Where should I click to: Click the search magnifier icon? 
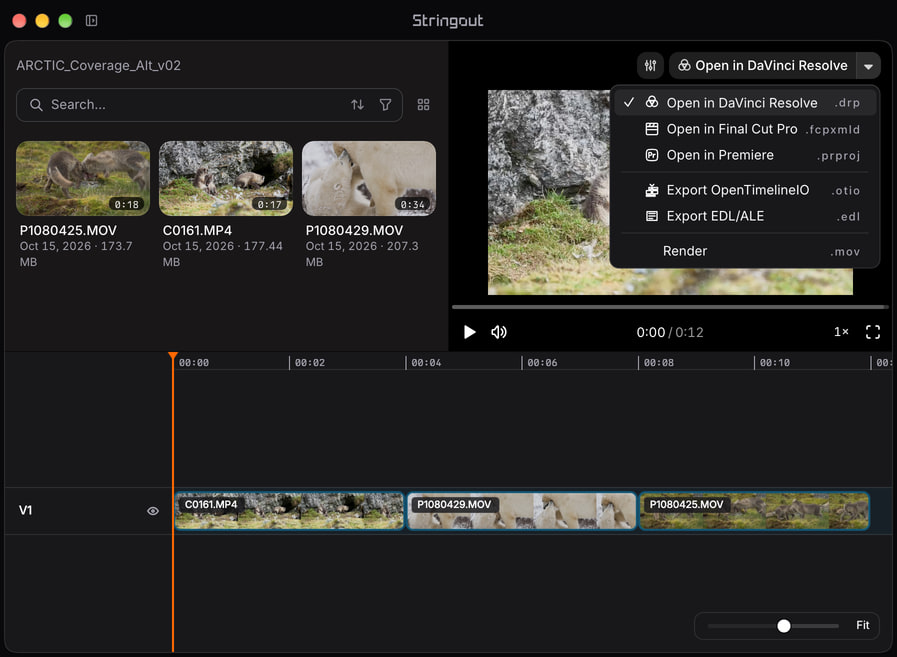[36, 105]
